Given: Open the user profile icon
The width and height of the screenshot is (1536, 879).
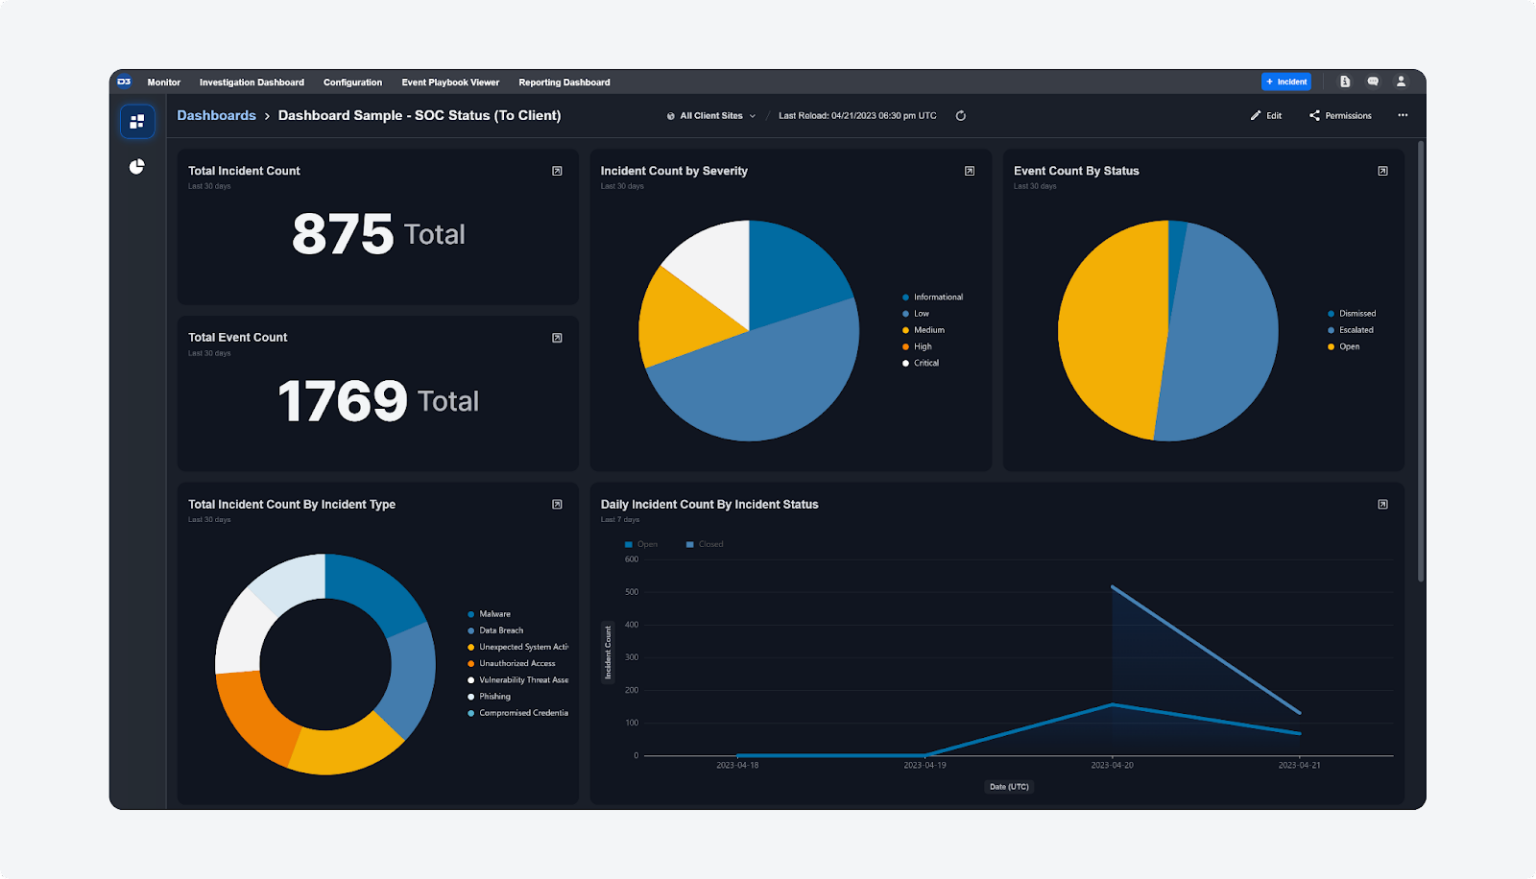Looking at the screenshot, I should coord(1401,81).
